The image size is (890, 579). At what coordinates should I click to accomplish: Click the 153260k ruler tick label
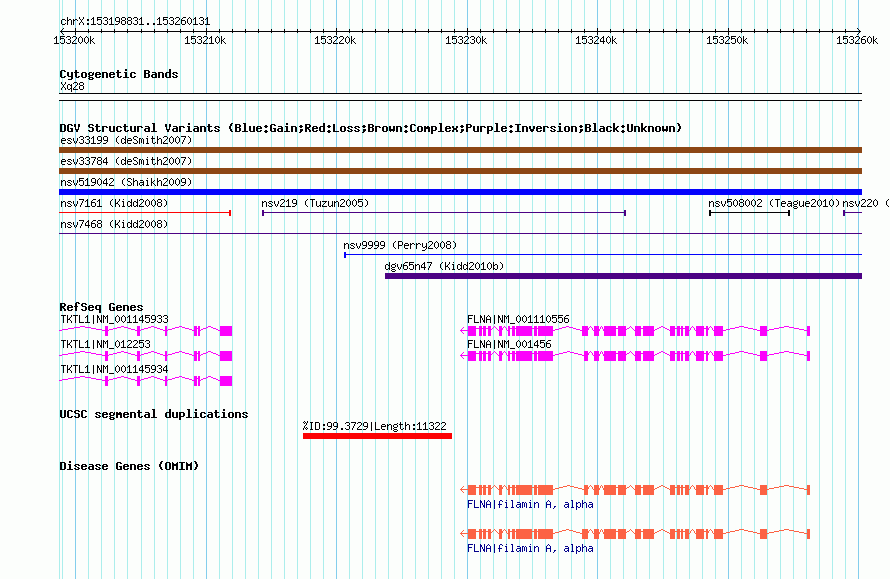(857, 40)
